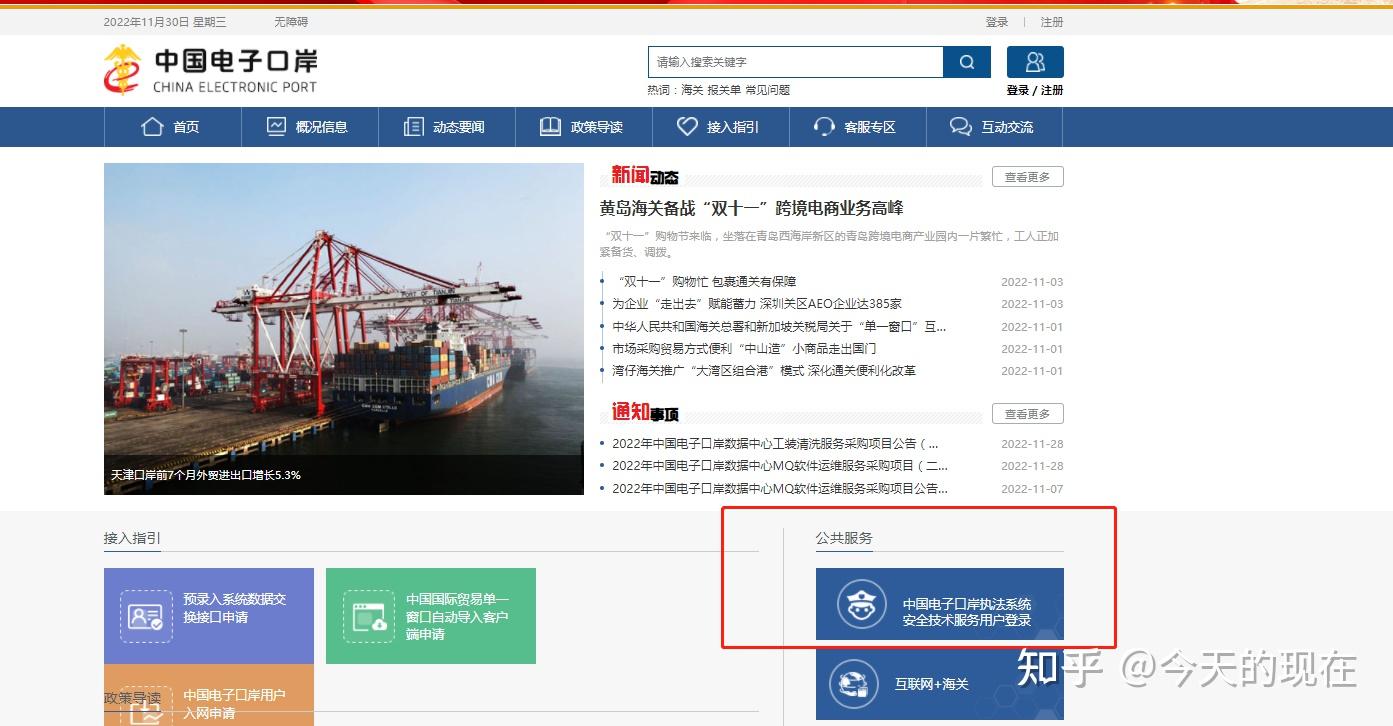
Task: Click the cloud window icon on 单一窗口 tile
Action: click(x=369, y=616)
